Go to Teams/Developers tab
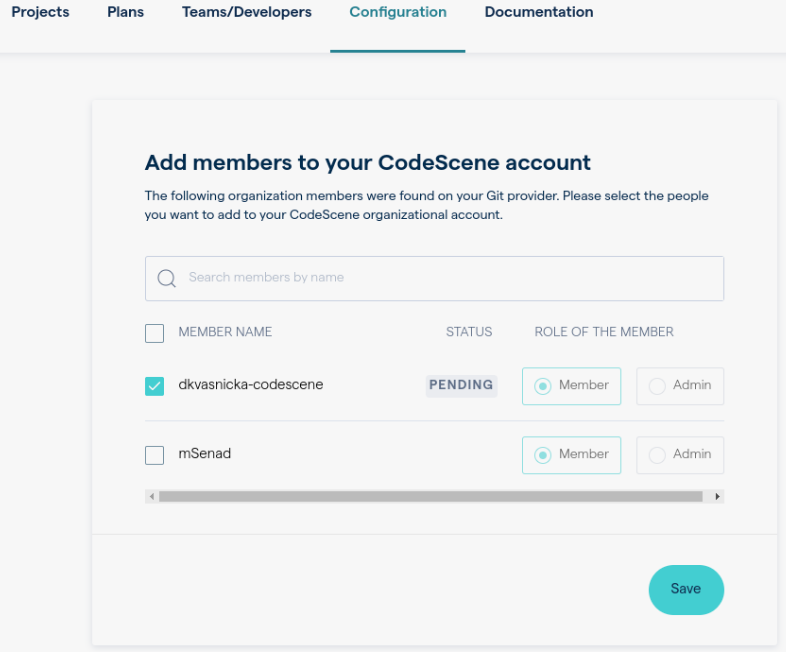Screen dimensions: 786x652 (x=247, y=12)
